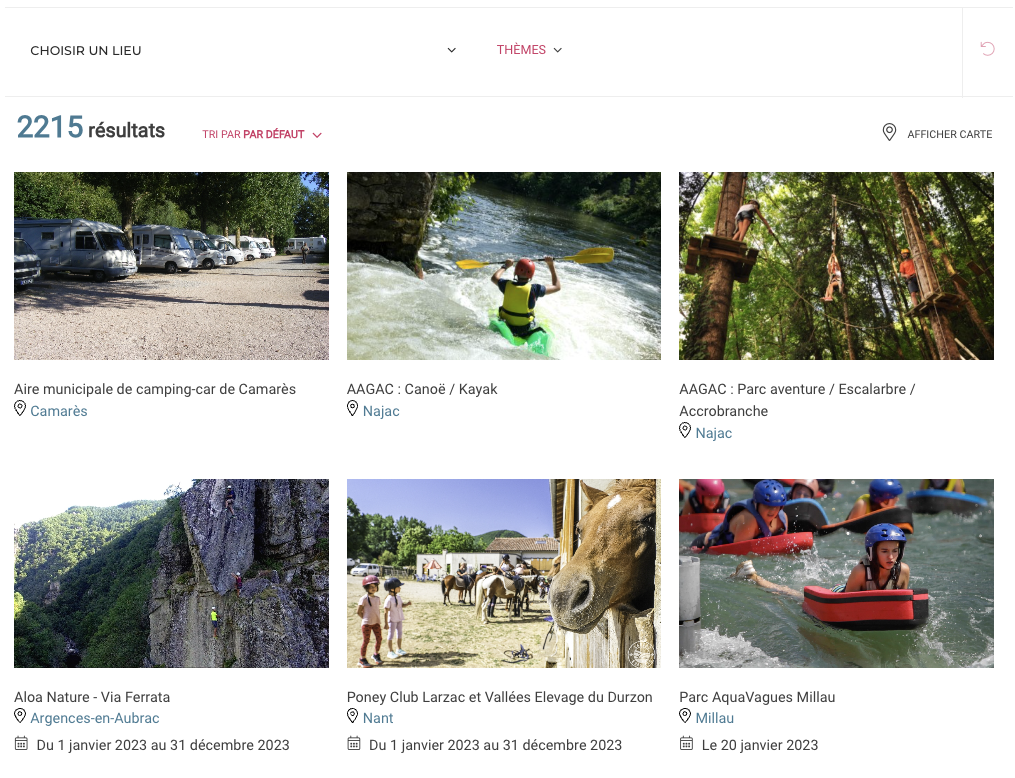
Task: Select the tree adventure park photo
Action: 836,266
